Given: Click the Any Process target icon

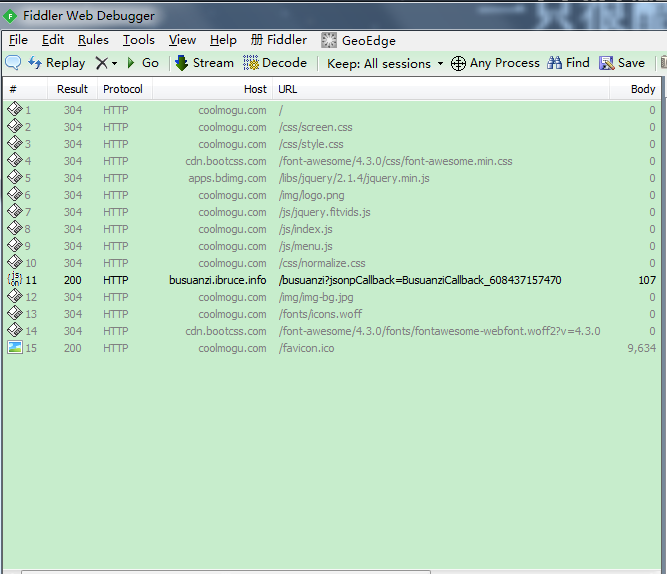Looking at the screenshot, I should click(458, 63).
